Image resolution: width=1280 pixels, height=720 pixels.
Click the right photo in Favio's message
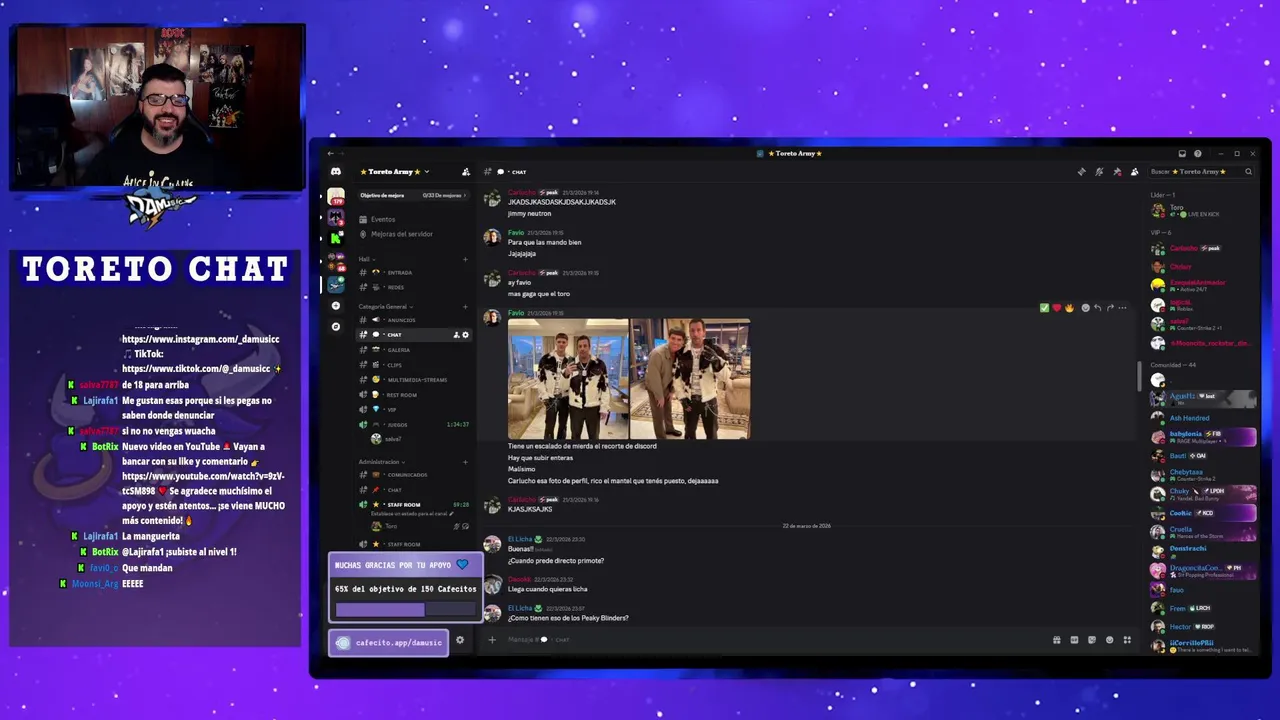(x=690, y=379)
